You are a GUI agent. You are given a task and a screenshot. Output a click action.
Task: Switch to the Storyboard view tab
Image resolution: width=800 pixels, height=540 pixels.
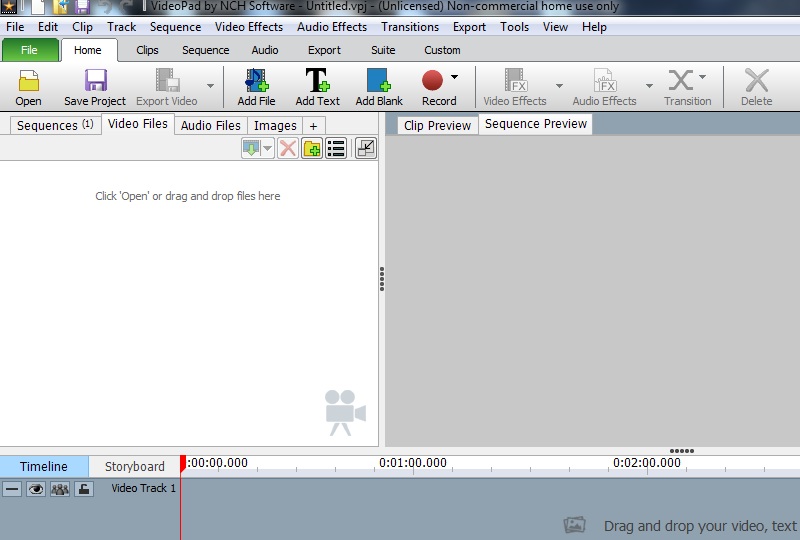135,467
